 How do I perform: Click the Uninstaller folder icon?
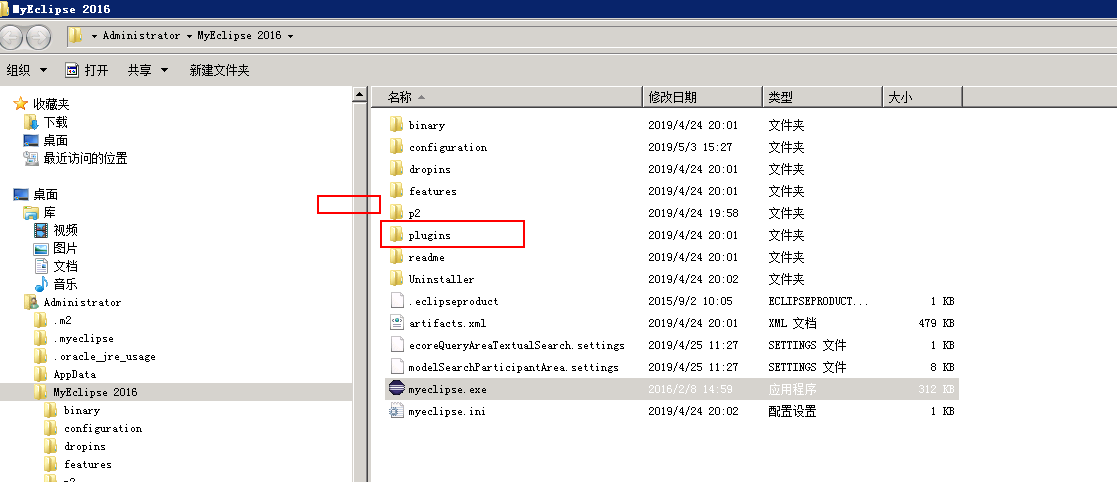(x=396, y=279)
